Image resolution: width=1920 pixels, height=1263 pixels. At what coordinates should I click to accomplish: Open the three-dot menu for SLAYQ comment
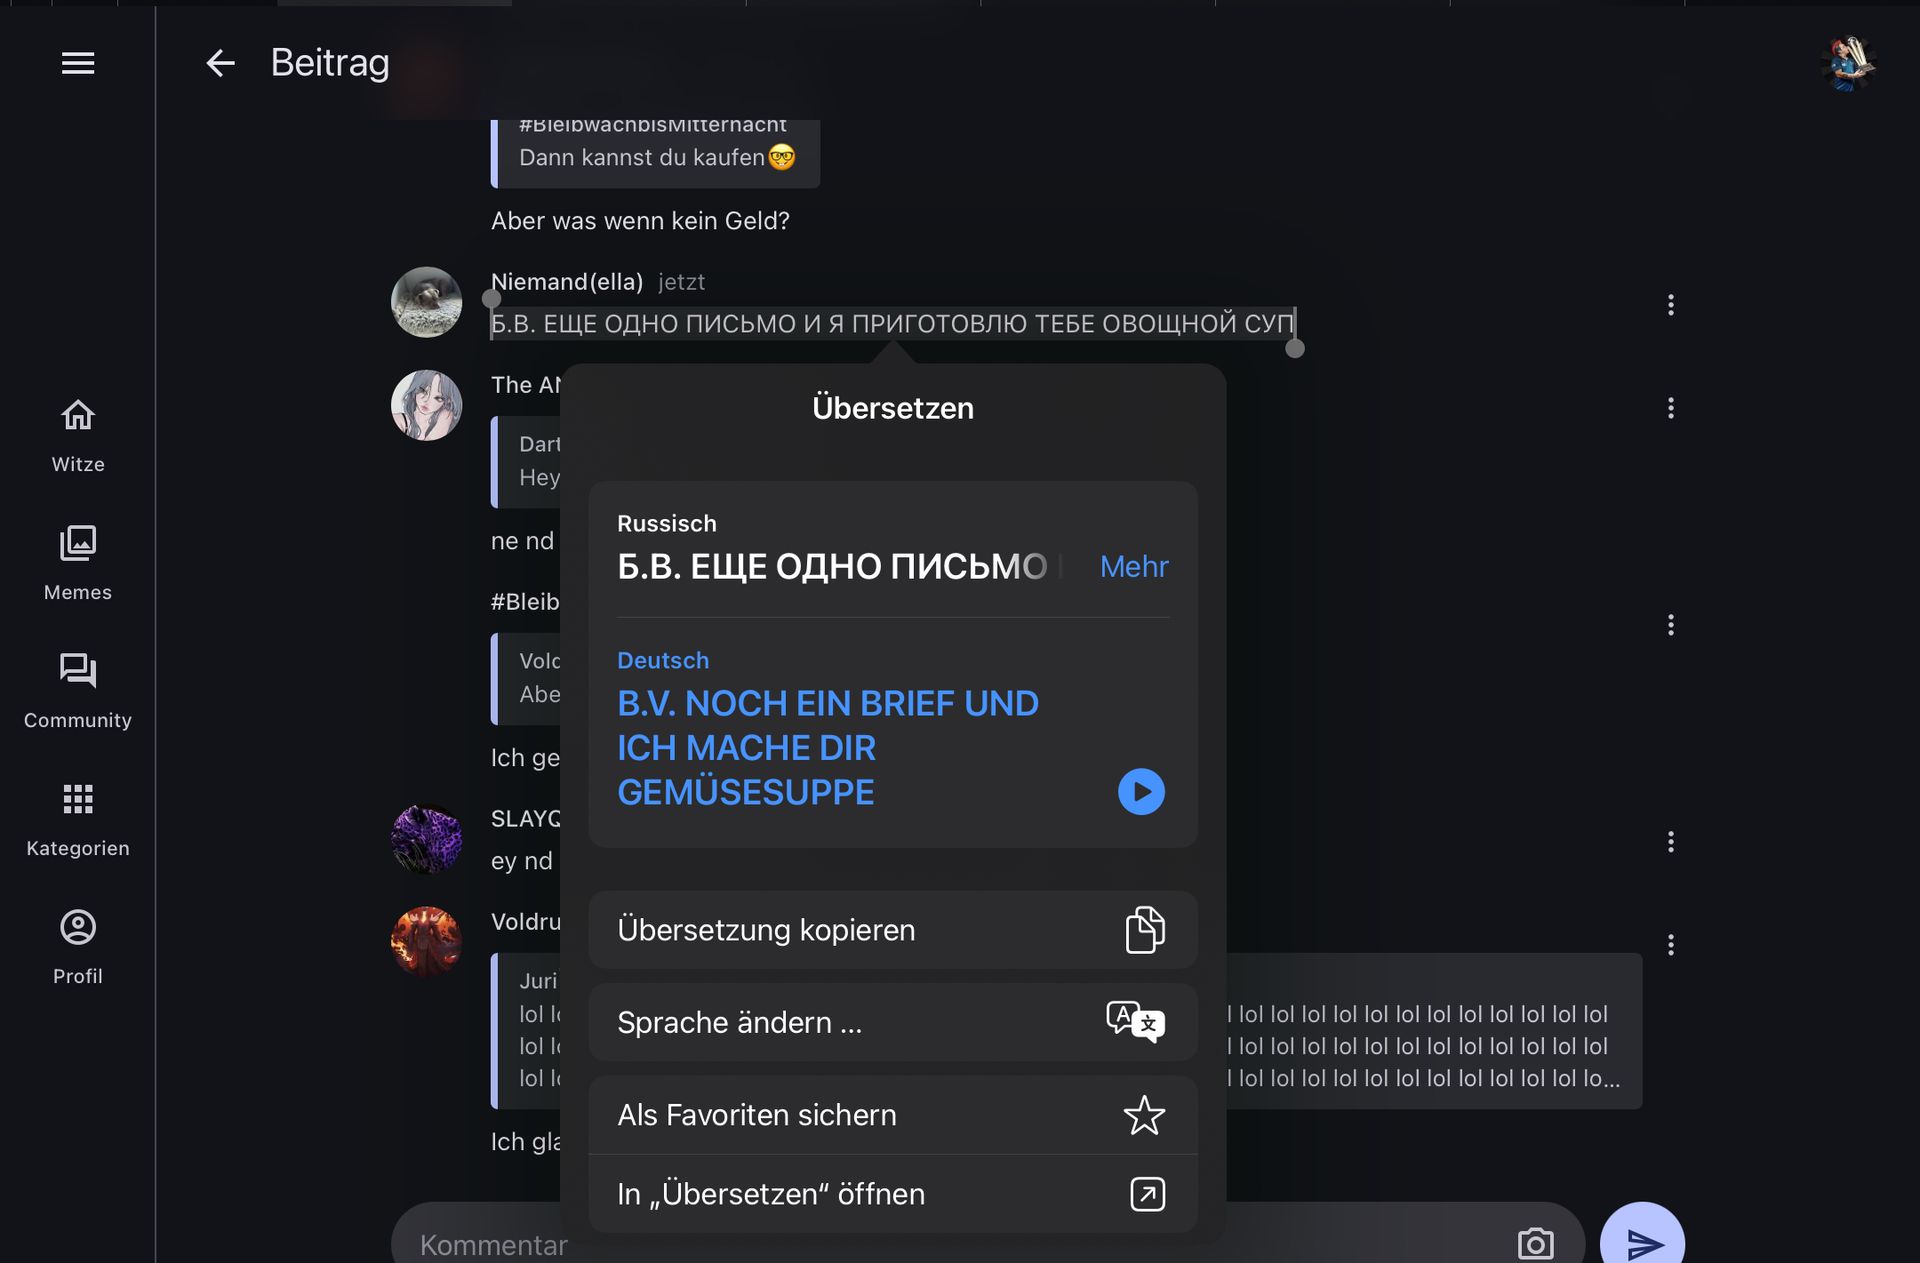(1670, 842)
